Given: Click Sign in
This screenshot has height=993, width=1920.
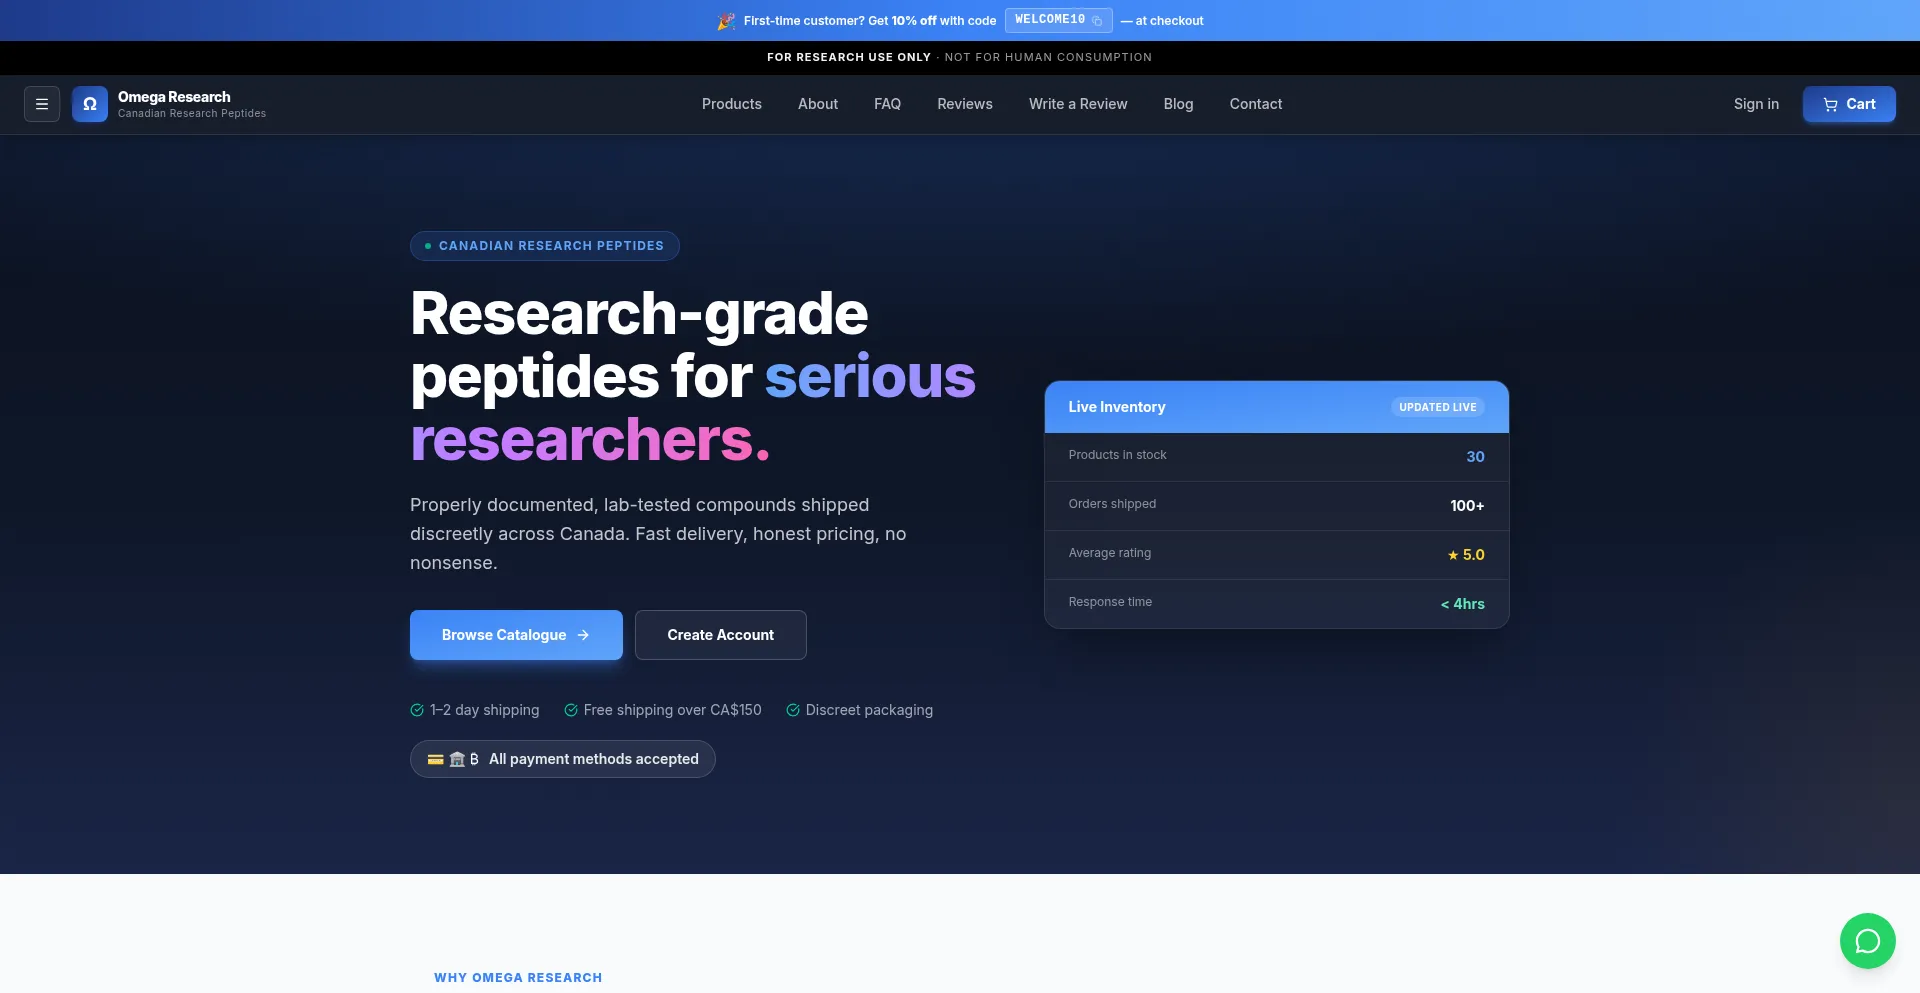Looking at the screenshot, I should coord(1756,104).
